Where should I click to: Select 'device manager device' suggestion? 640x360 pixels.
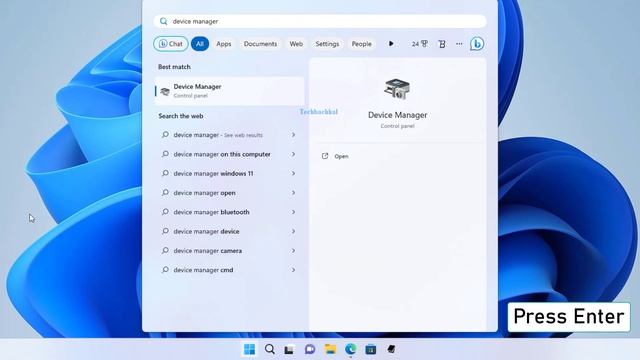[228, 231]
